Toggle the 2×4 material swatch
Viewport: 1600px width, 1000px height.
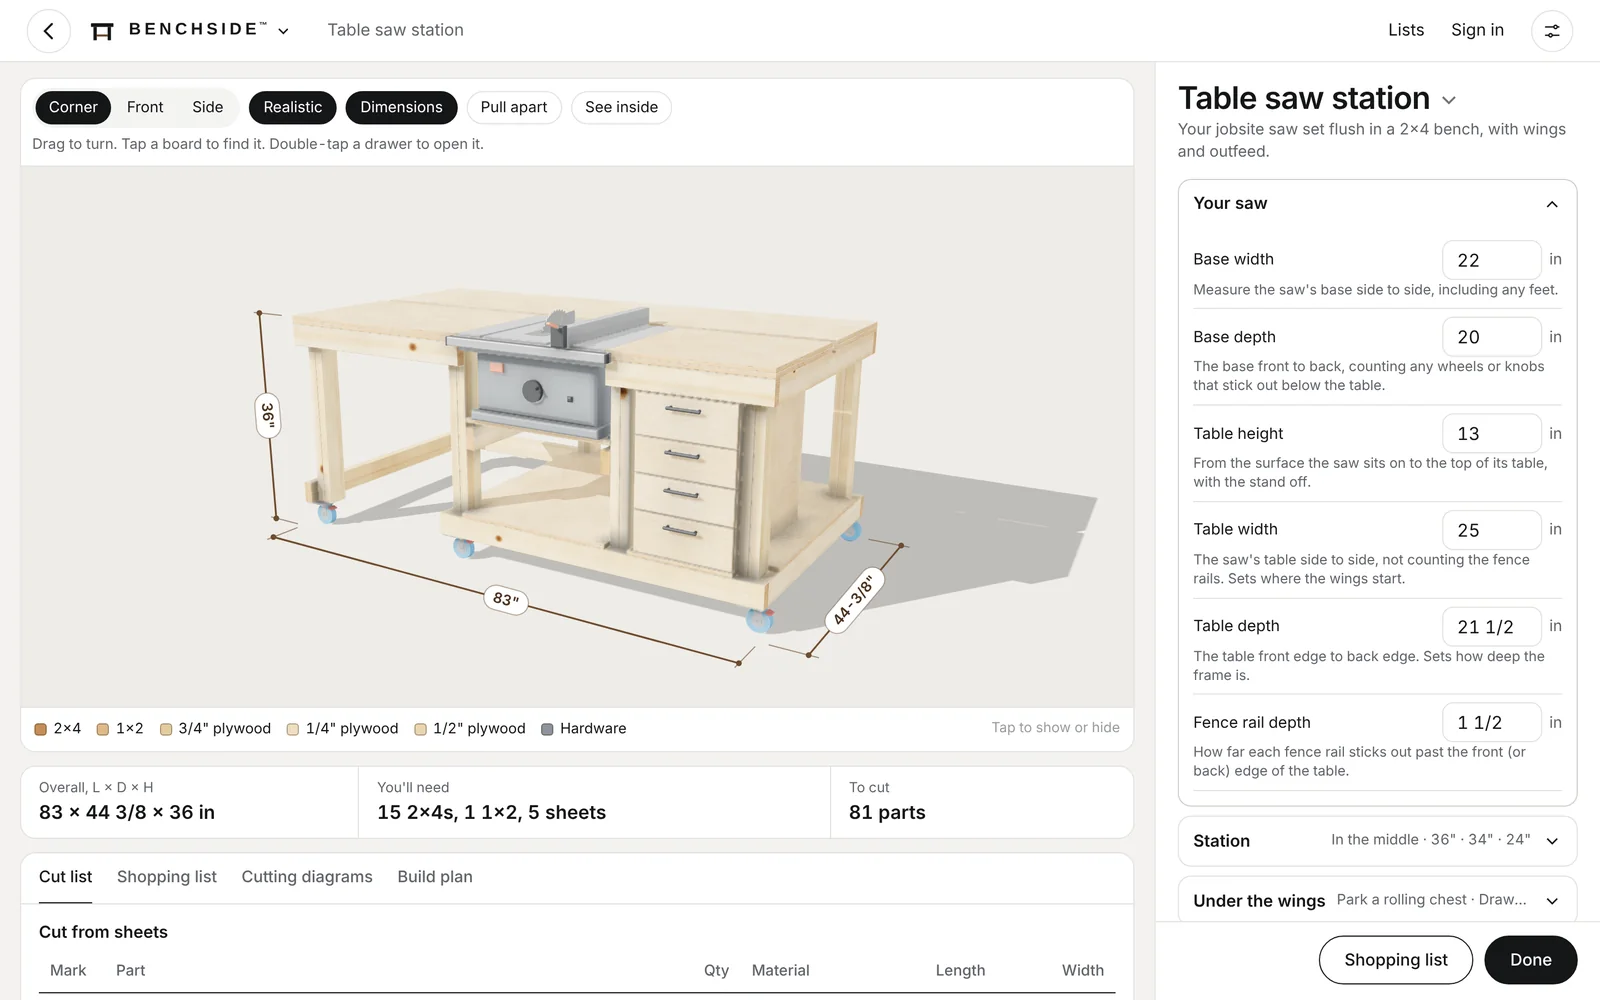[x=58, y=729]
